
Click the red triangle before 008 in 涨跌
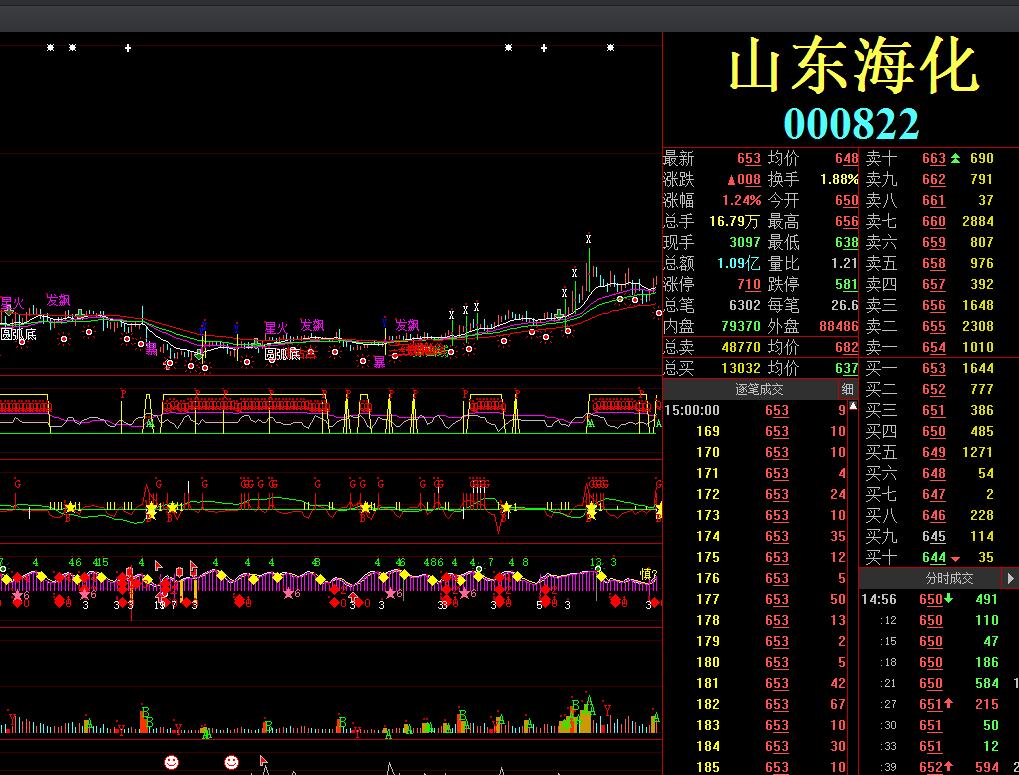click(x=732, y=180)
